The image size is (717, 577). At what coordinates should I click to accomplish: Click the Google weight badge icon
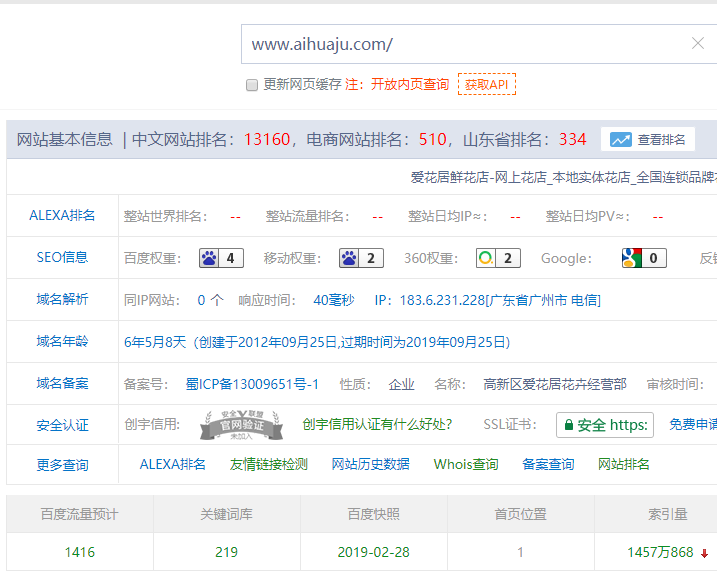pos(643,258)
